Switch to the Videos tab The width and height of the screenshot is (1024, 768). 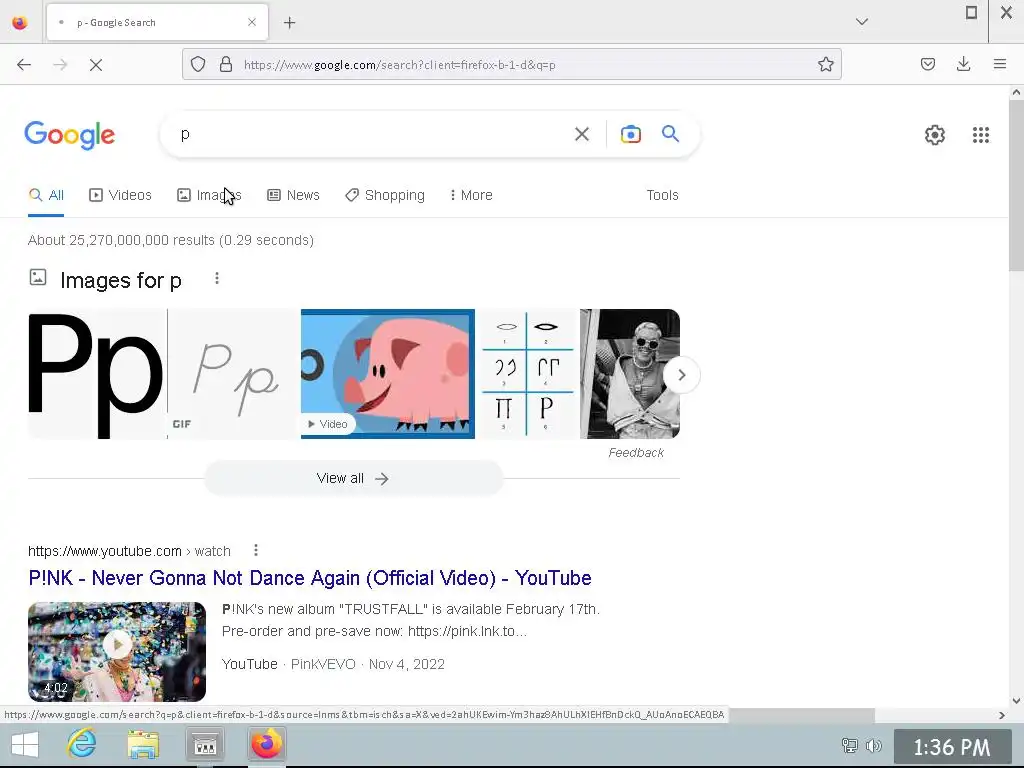[120, 195]
